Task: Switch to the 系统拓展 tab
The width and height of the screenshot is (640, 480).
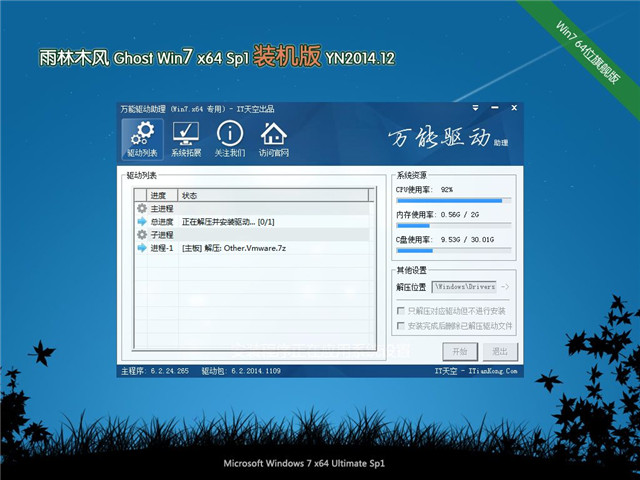Action: coord(186,139)
